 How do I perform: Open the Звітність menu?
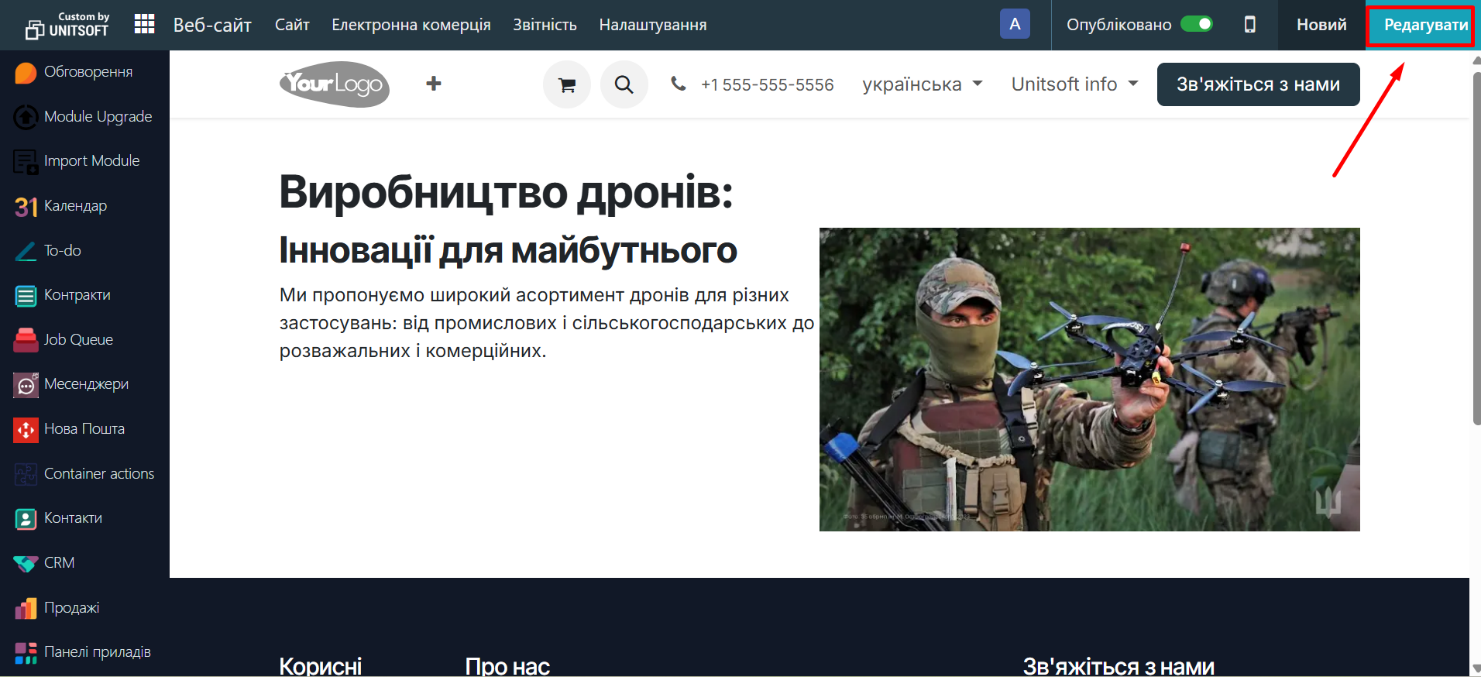coord(544,25)
